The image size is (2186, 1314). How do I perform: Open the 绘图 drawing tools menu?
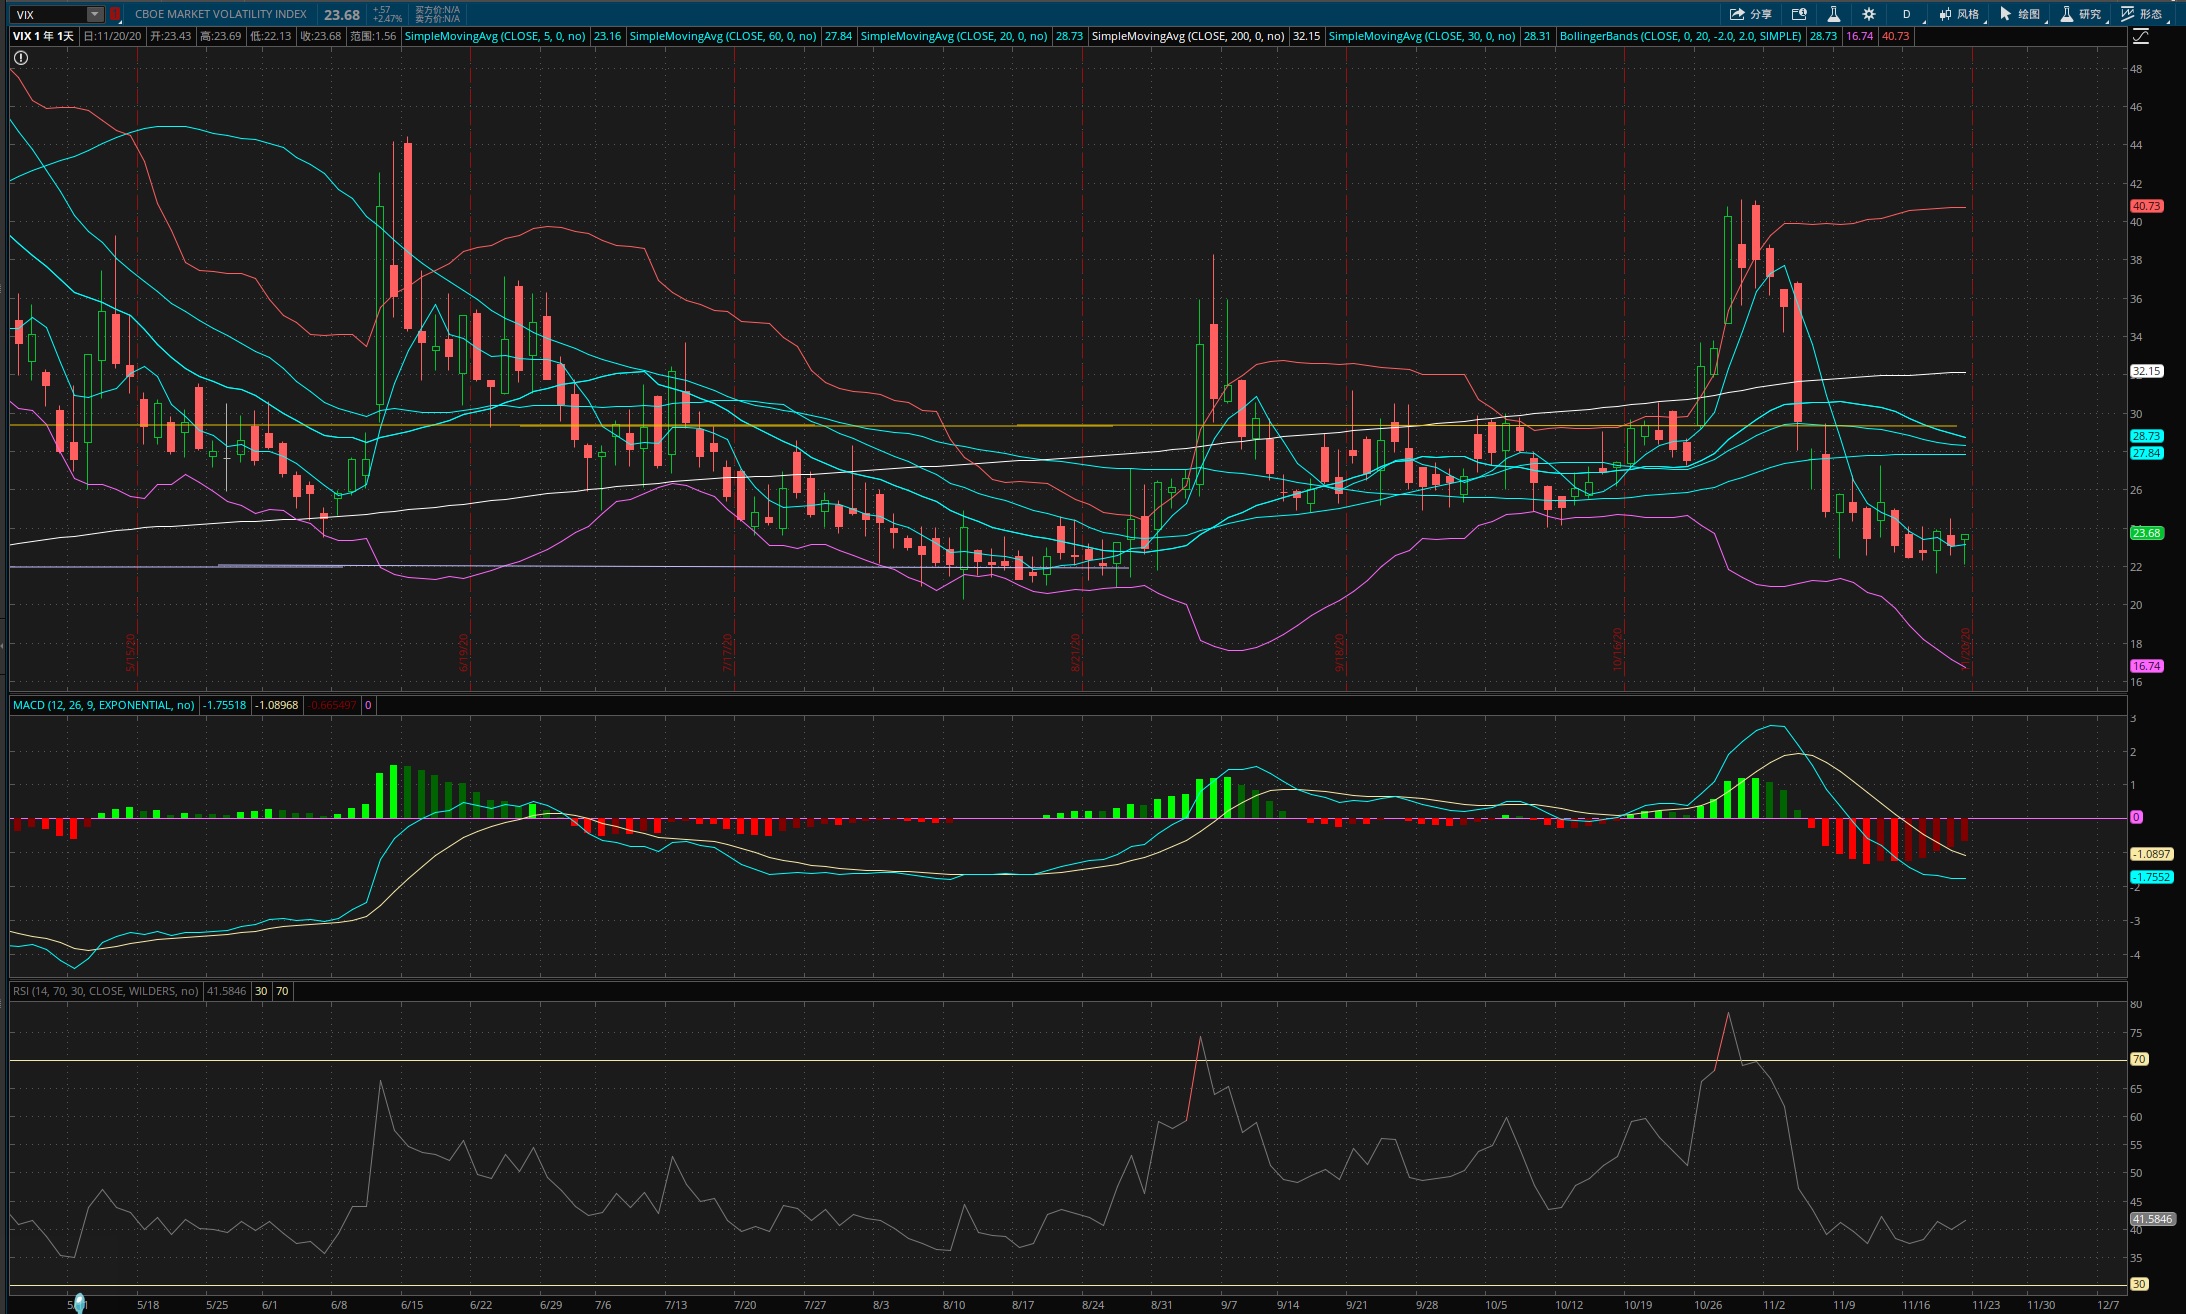[2020, 14]
